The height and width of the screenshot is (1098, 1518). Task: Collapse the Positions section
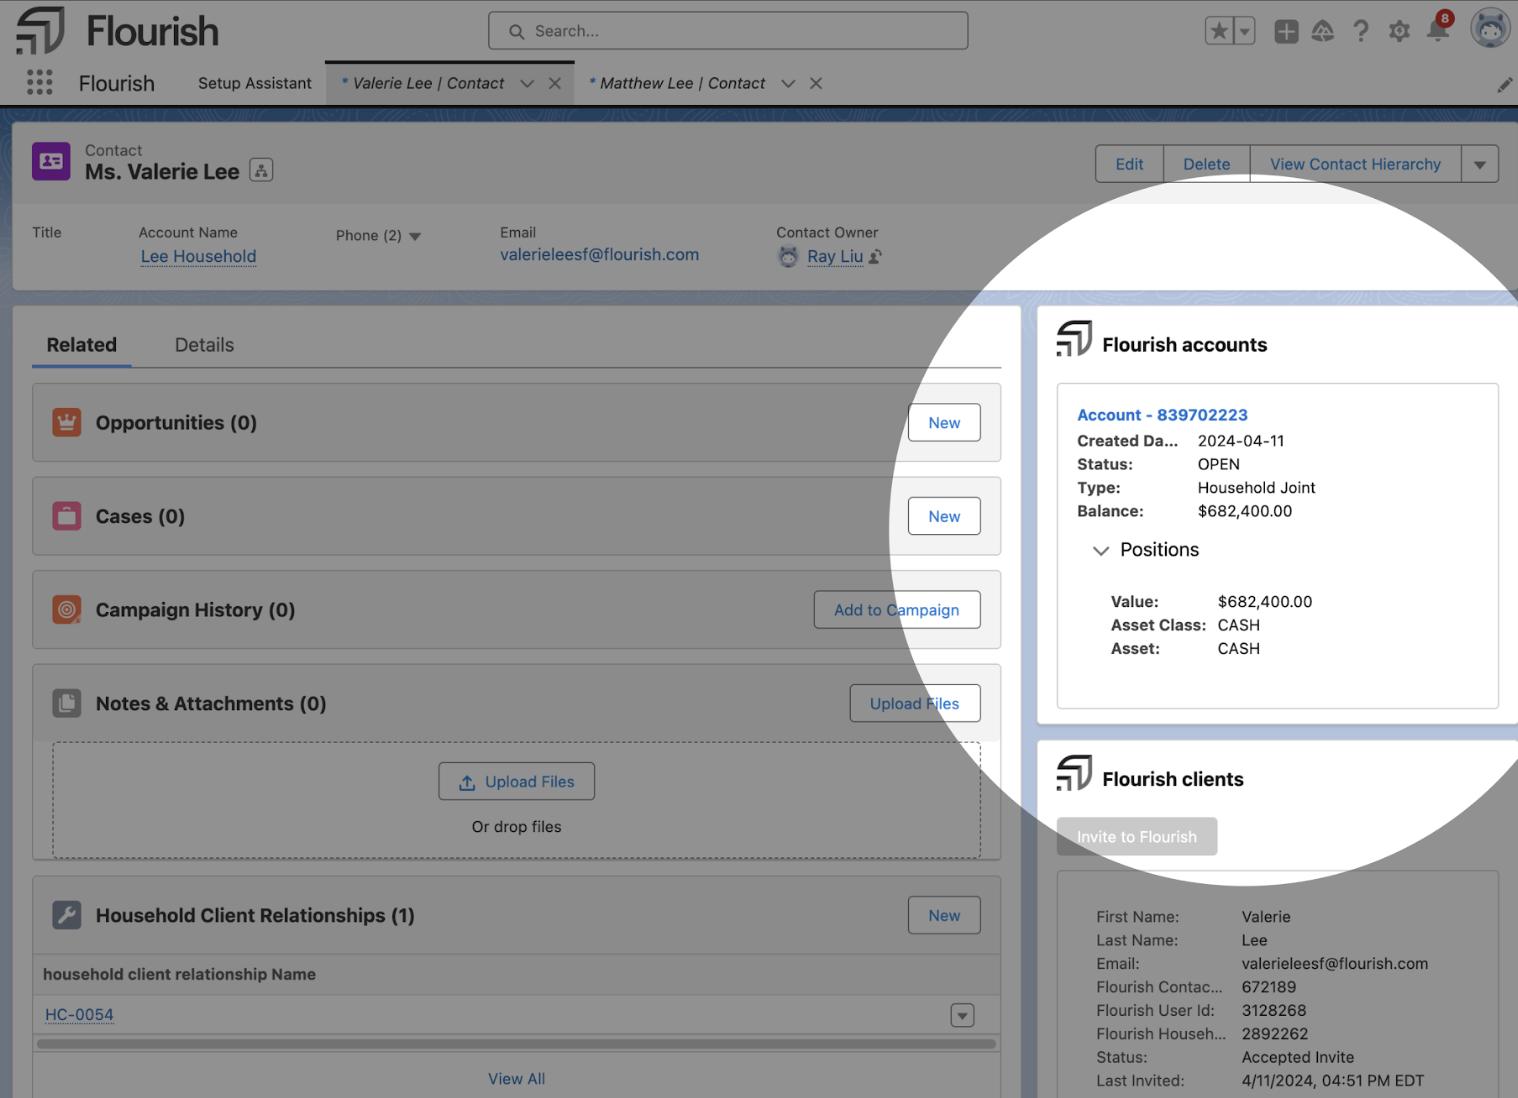point(1101,550)
